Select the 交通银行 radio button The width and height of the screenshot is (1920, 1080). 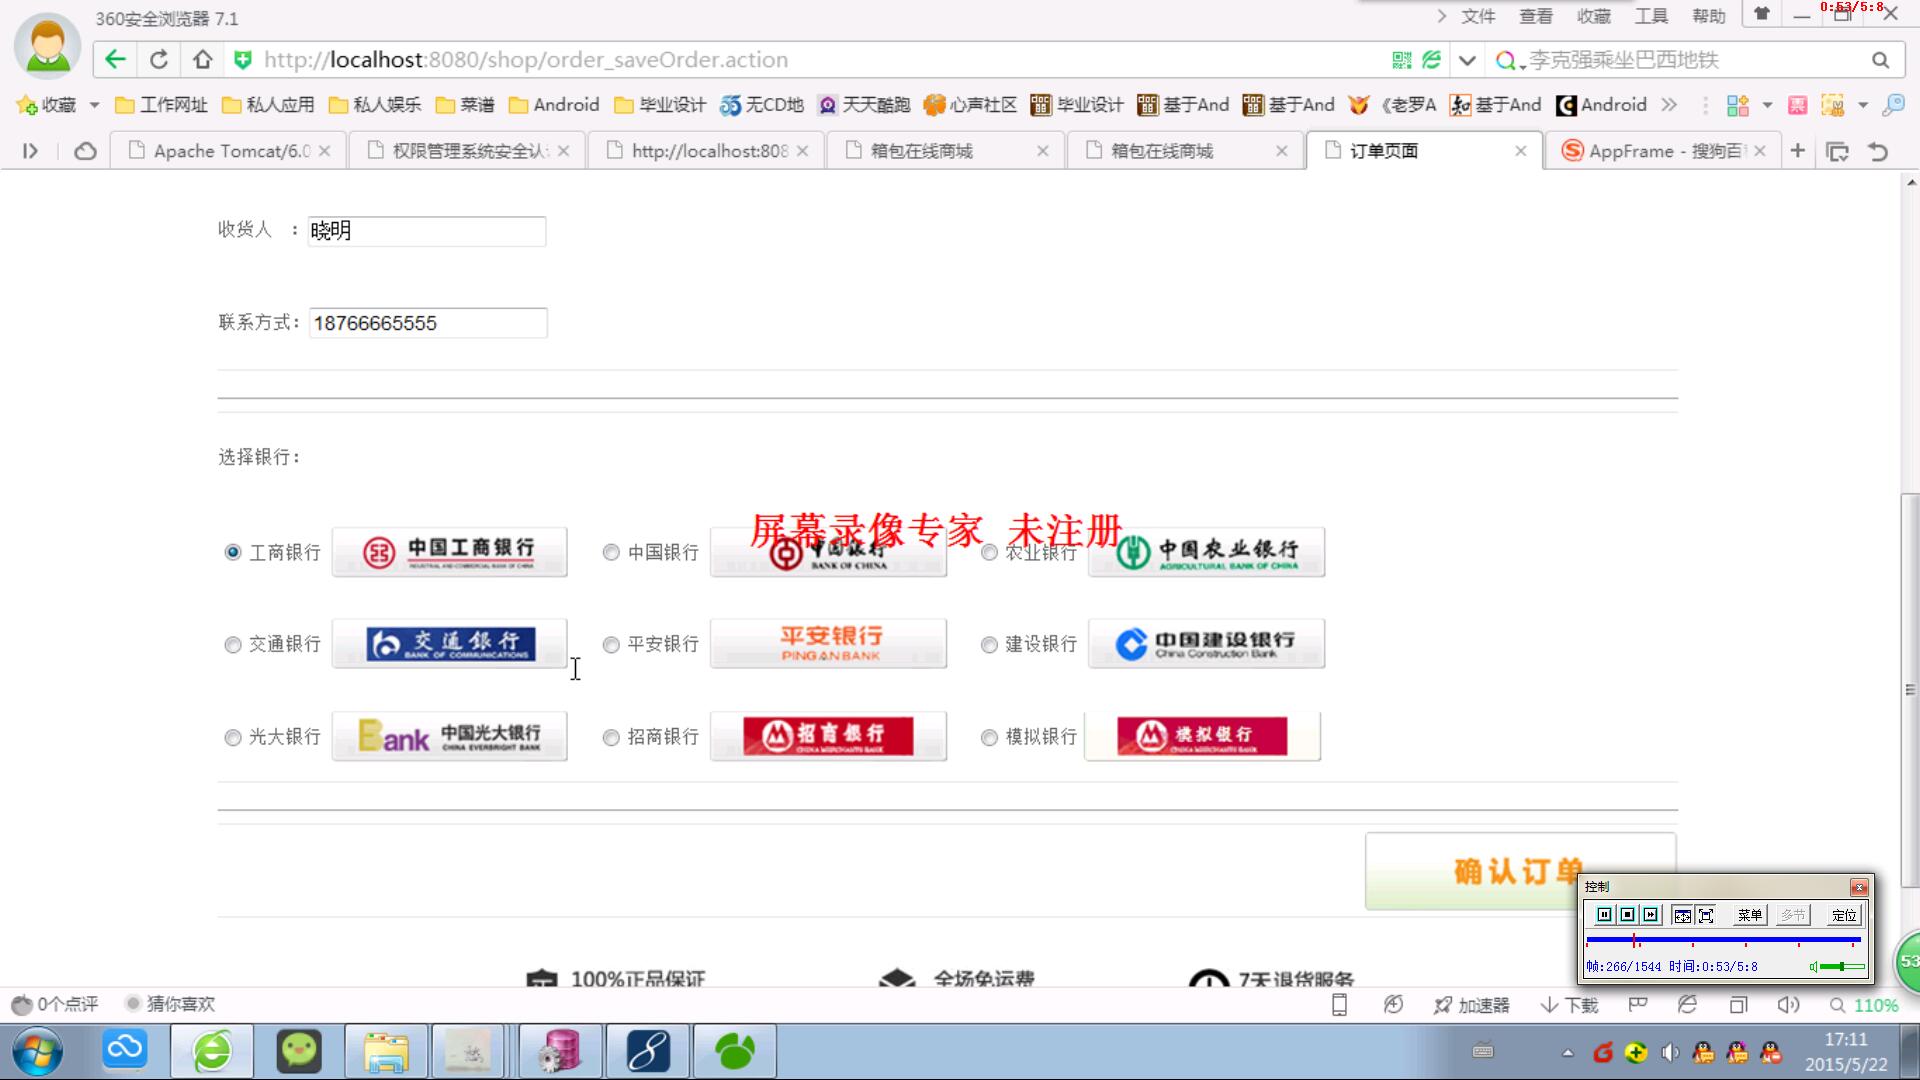tap(233, 645)
